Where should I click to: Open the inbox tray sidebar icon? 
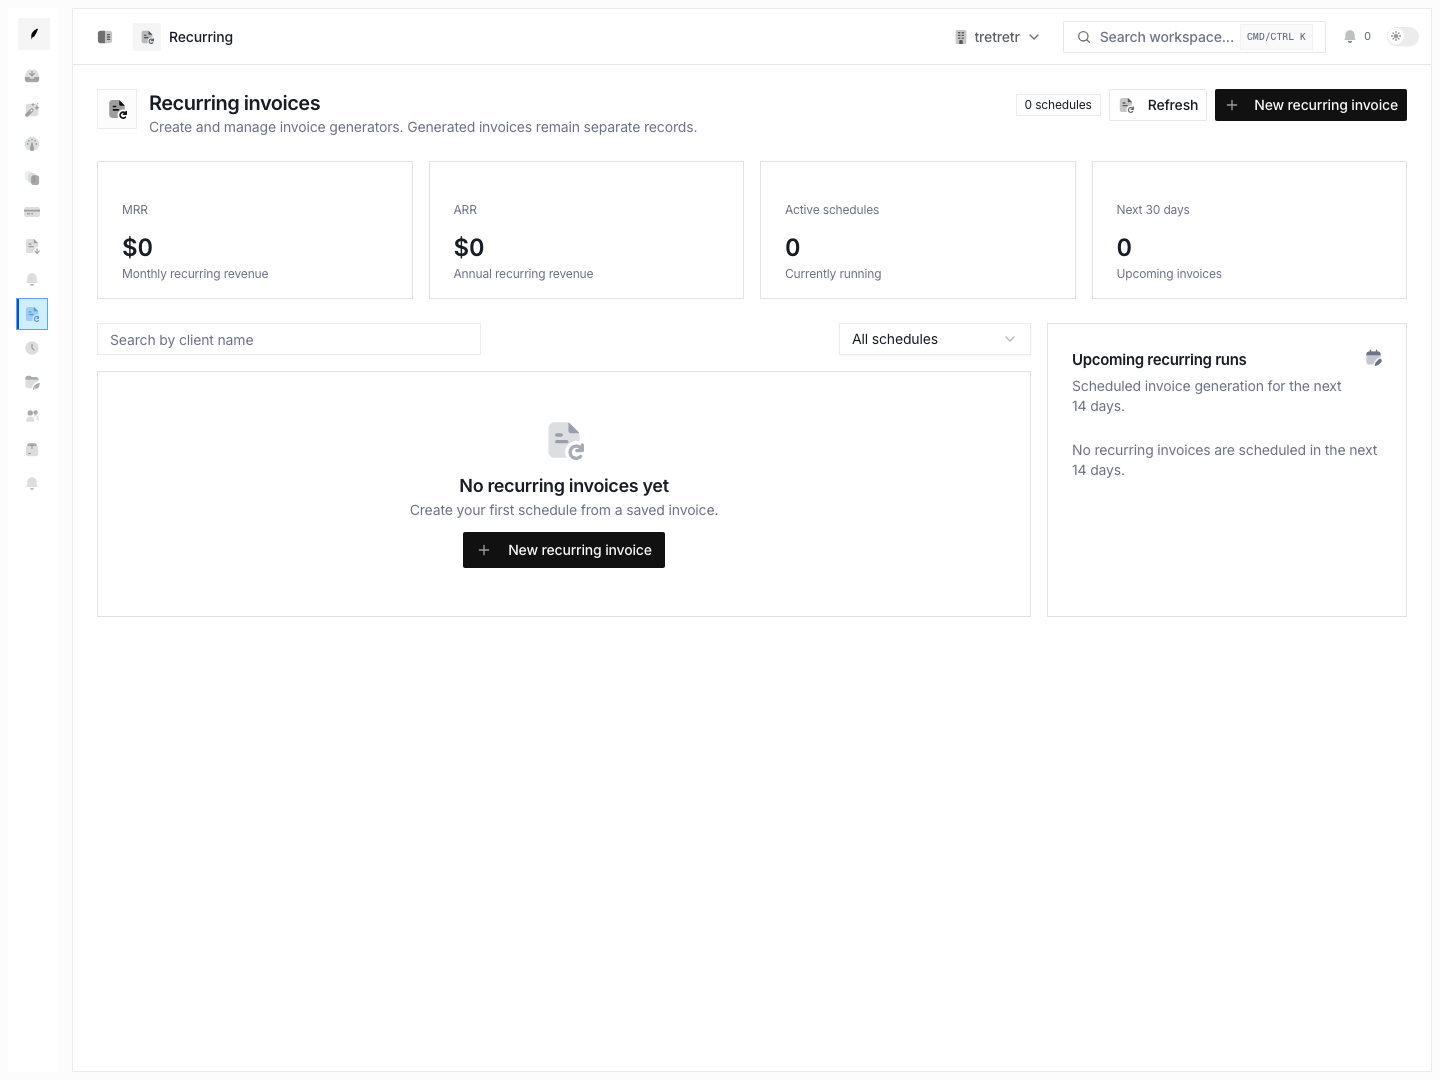pyautogui.click(x=32, y=76)
